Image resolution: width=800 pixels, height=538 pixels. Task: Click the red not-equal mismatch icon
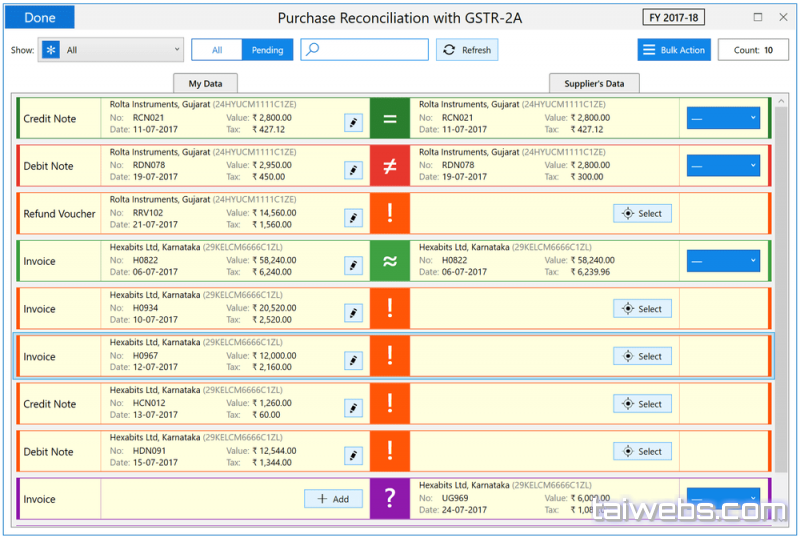pos(390,166)
